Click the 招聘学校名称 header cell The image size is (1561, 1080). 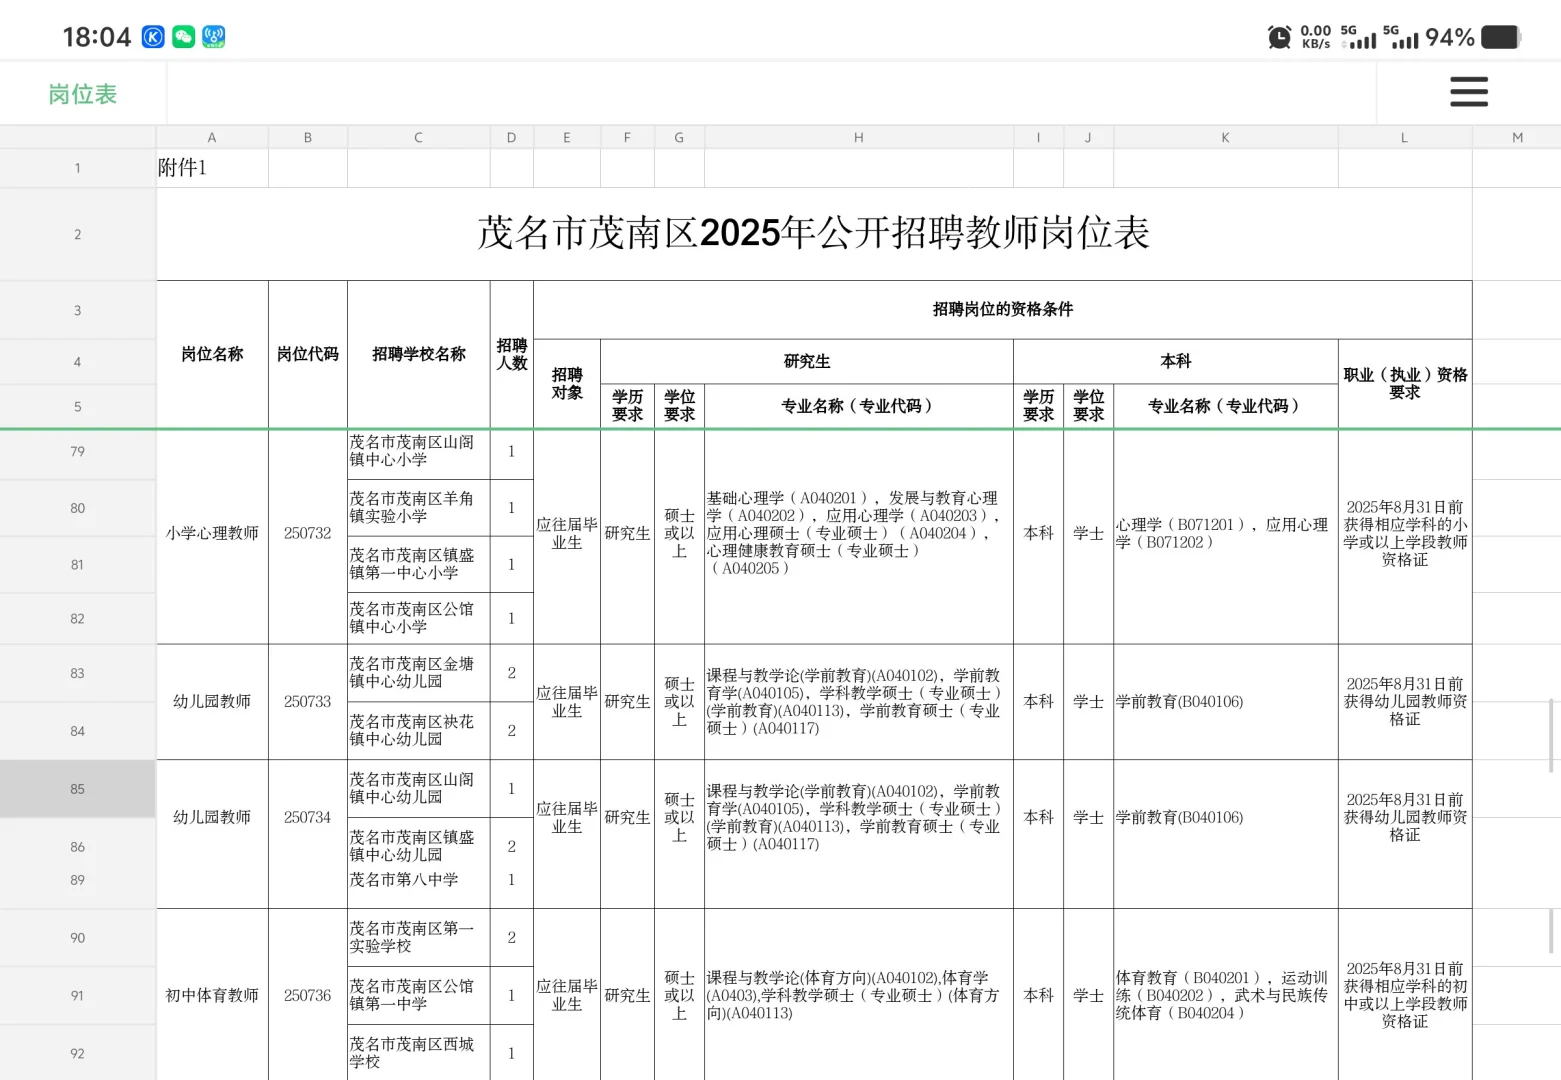pyautogui.click(x=419, y=354)
